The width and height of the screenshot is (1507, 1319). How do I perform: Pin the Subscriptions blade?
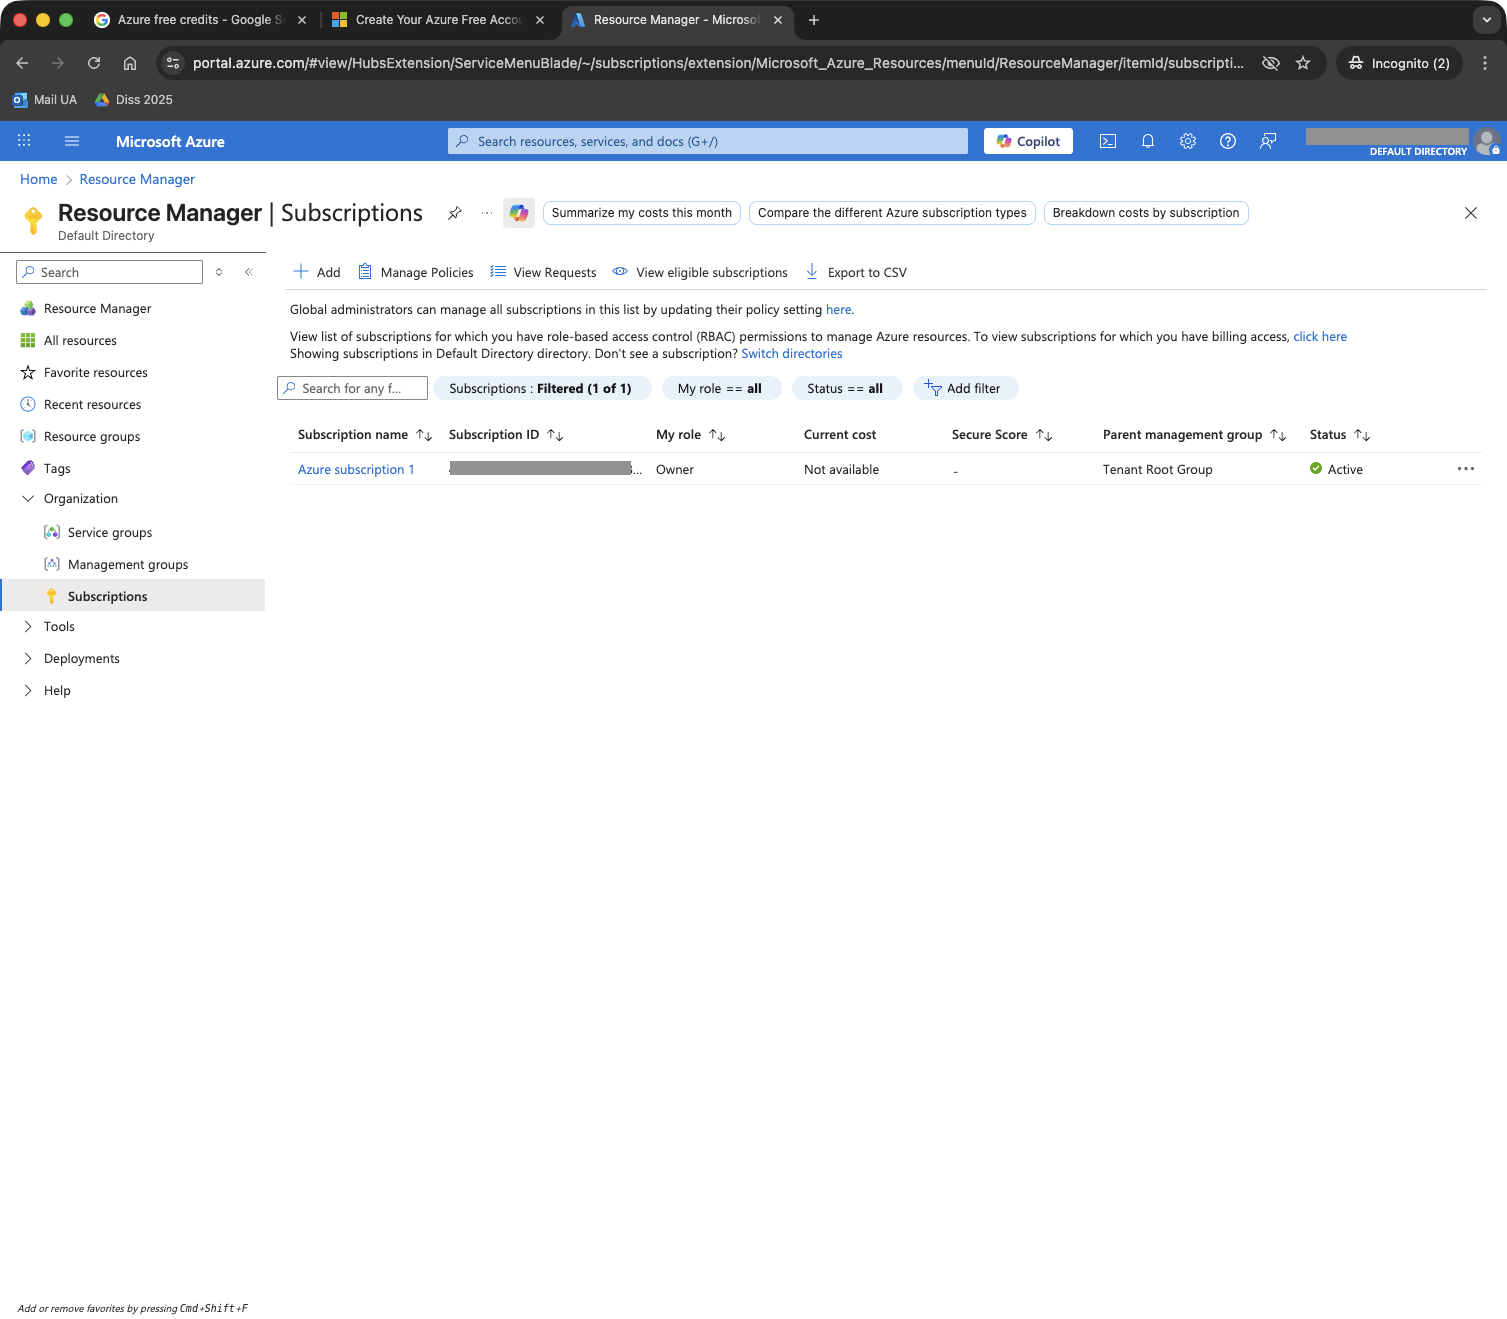pos(455,213)
